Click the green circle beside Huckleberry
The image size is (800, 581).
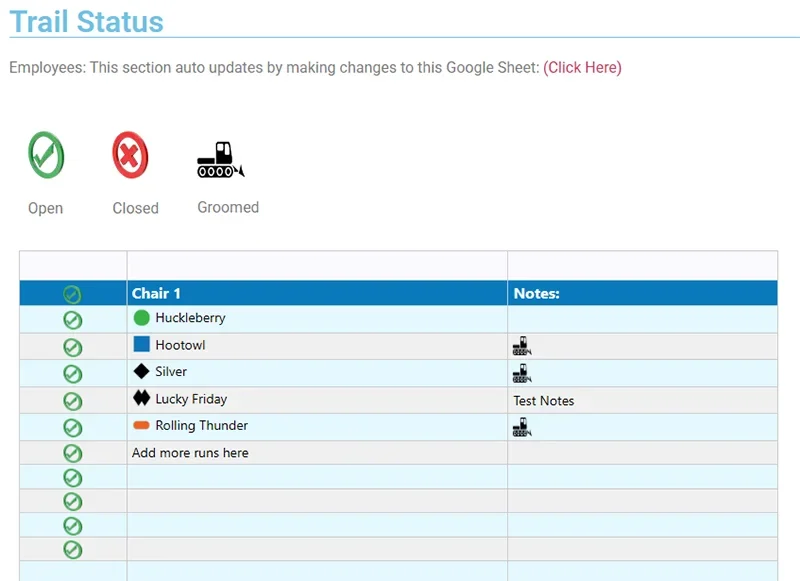[141, 318]
